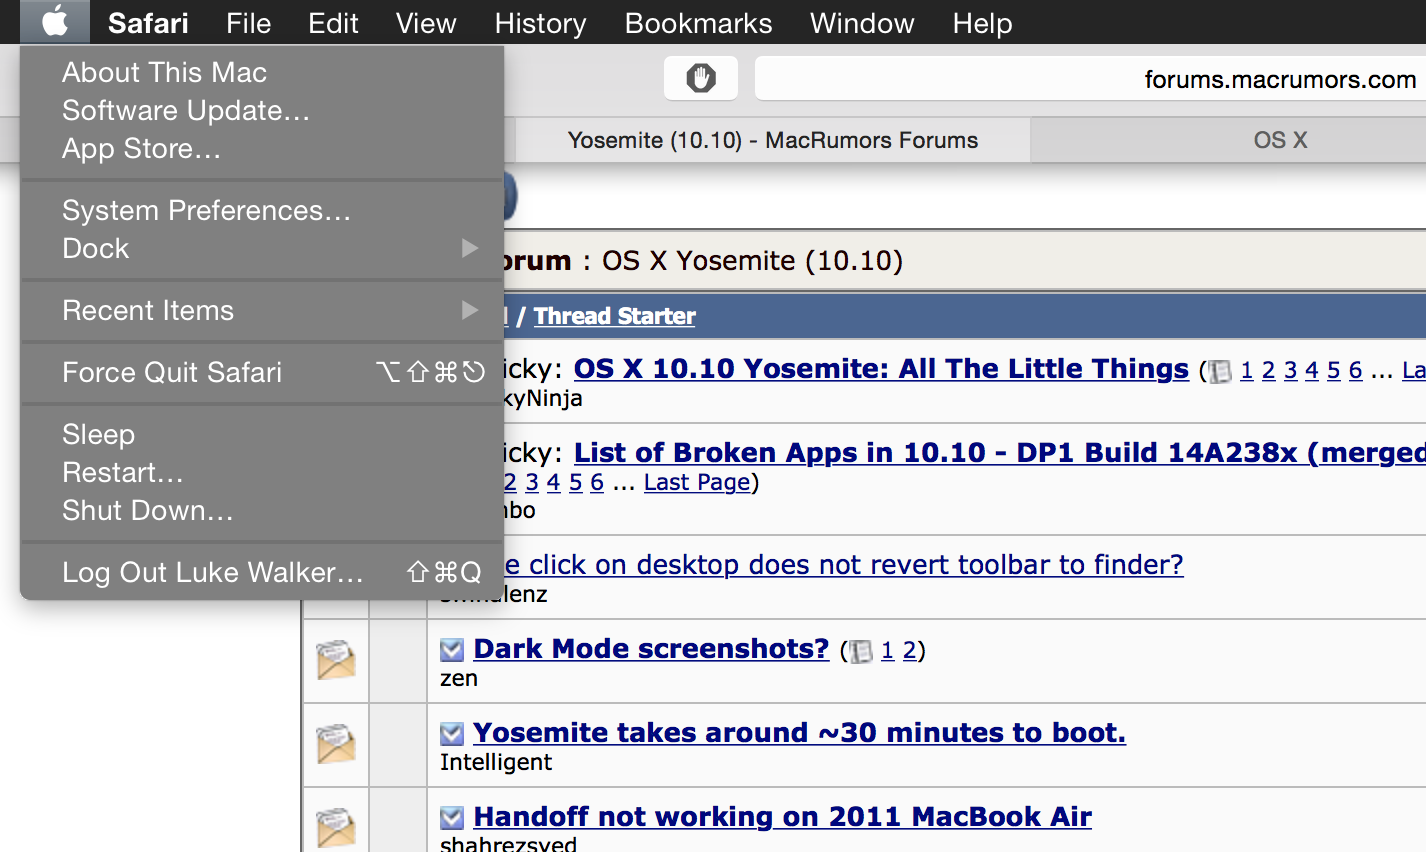Open the Safari menu

[148, 22]
